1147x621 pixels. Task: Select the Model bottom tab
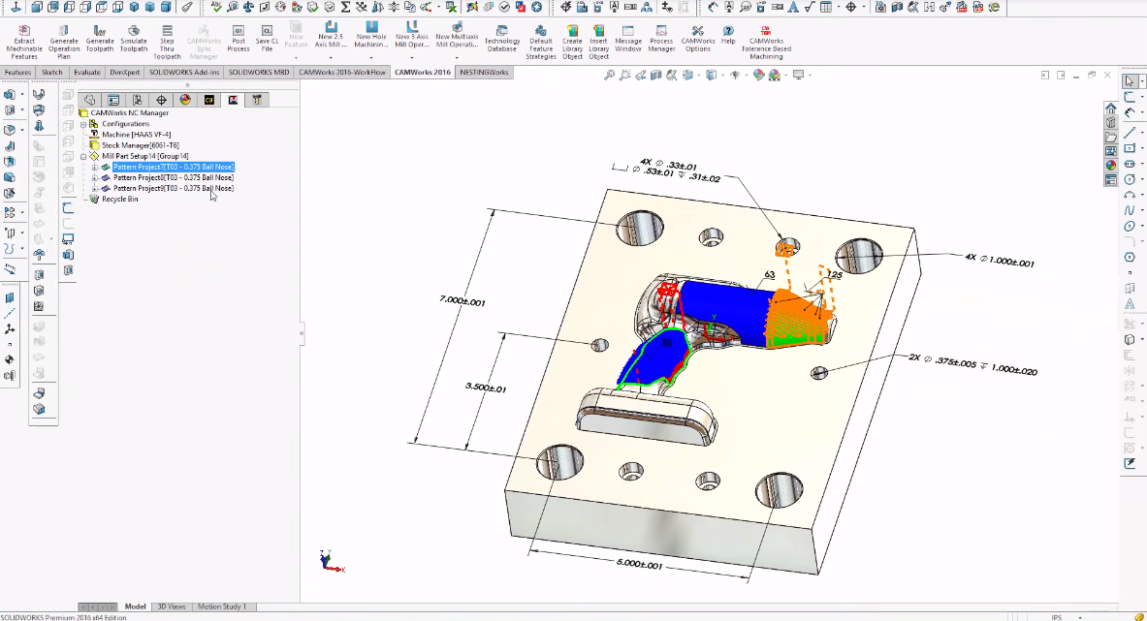[135, 606]
